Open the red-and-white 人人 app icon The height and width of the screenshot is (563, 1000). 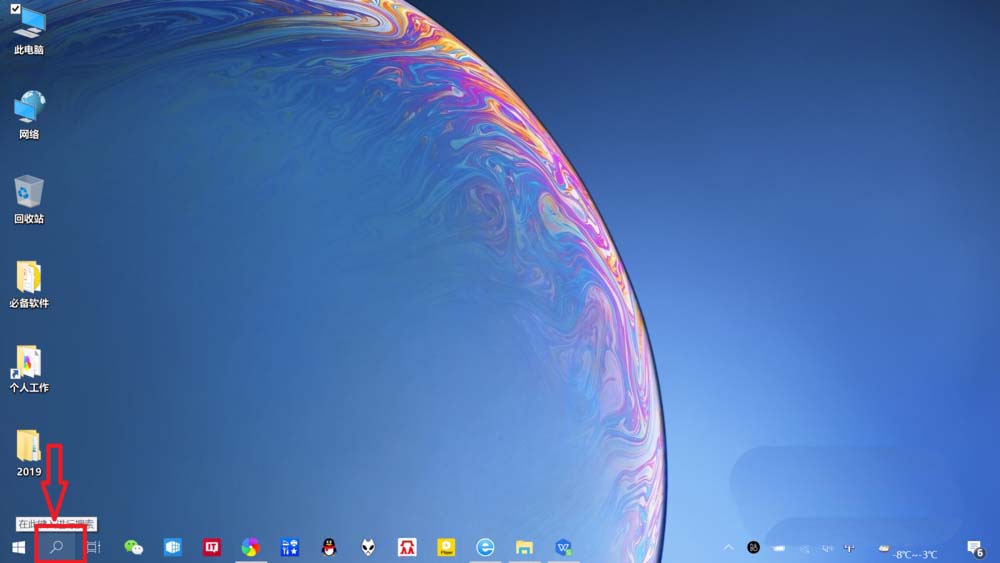coord(407,547)
